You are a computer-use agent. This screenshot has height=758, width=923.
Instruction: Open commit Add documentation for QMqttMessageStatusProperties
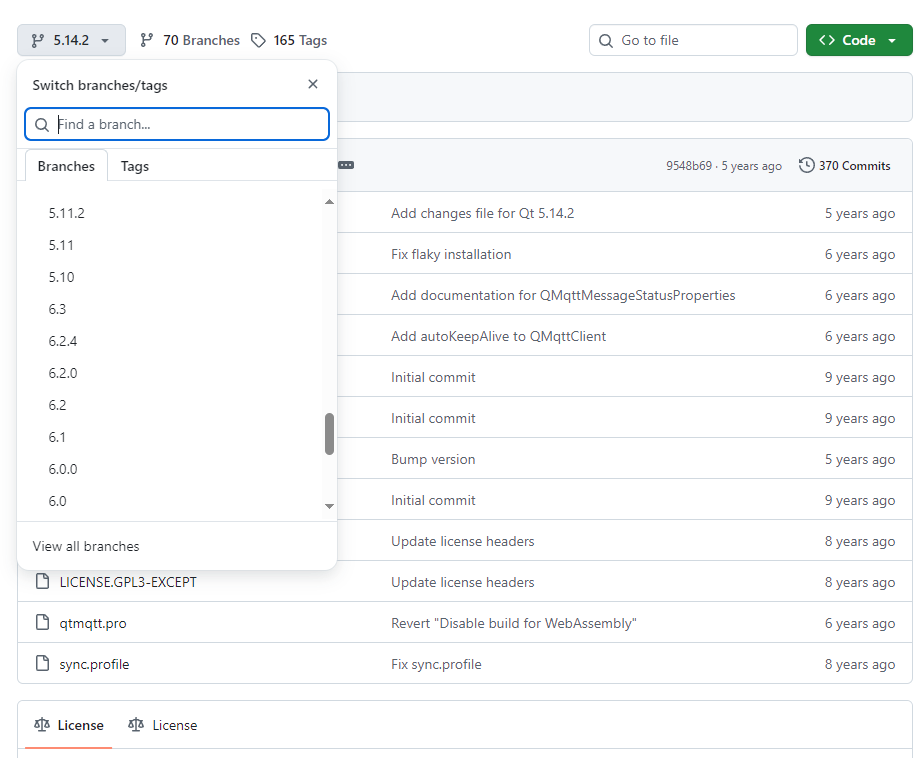click(563, 295)
